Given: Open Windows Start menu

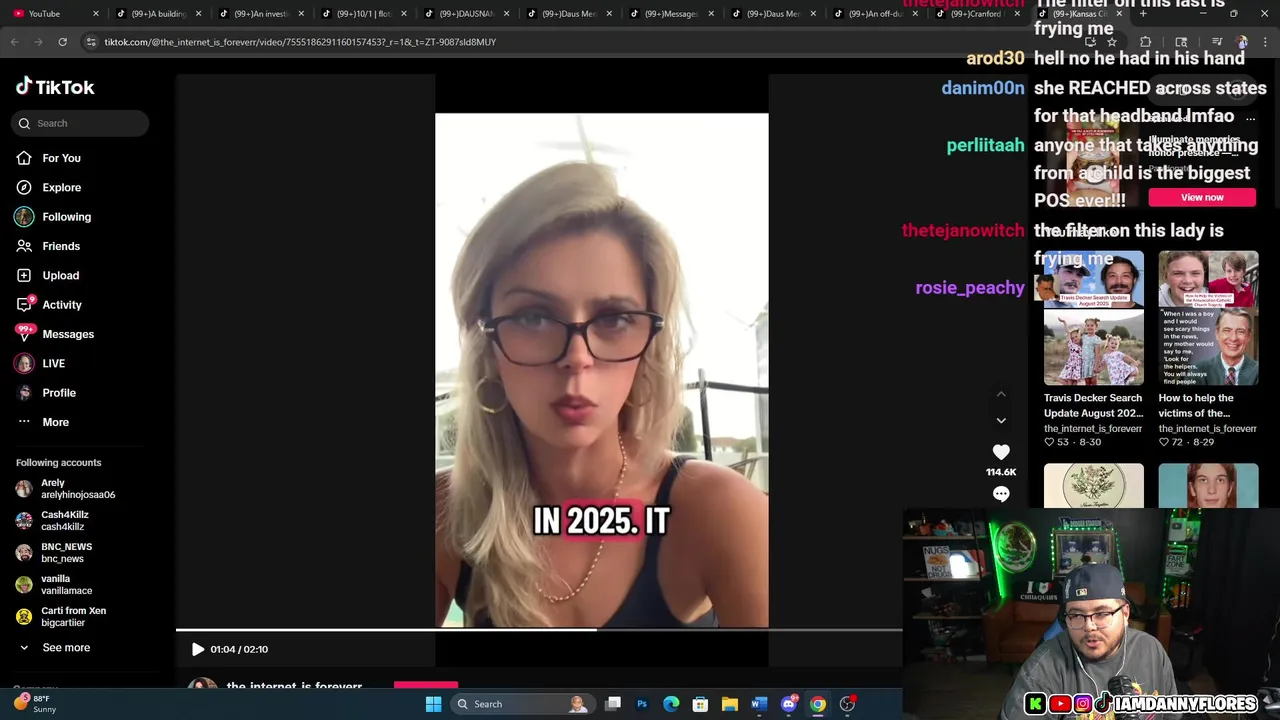Looking at the screenshot, I should click(433, 704).
